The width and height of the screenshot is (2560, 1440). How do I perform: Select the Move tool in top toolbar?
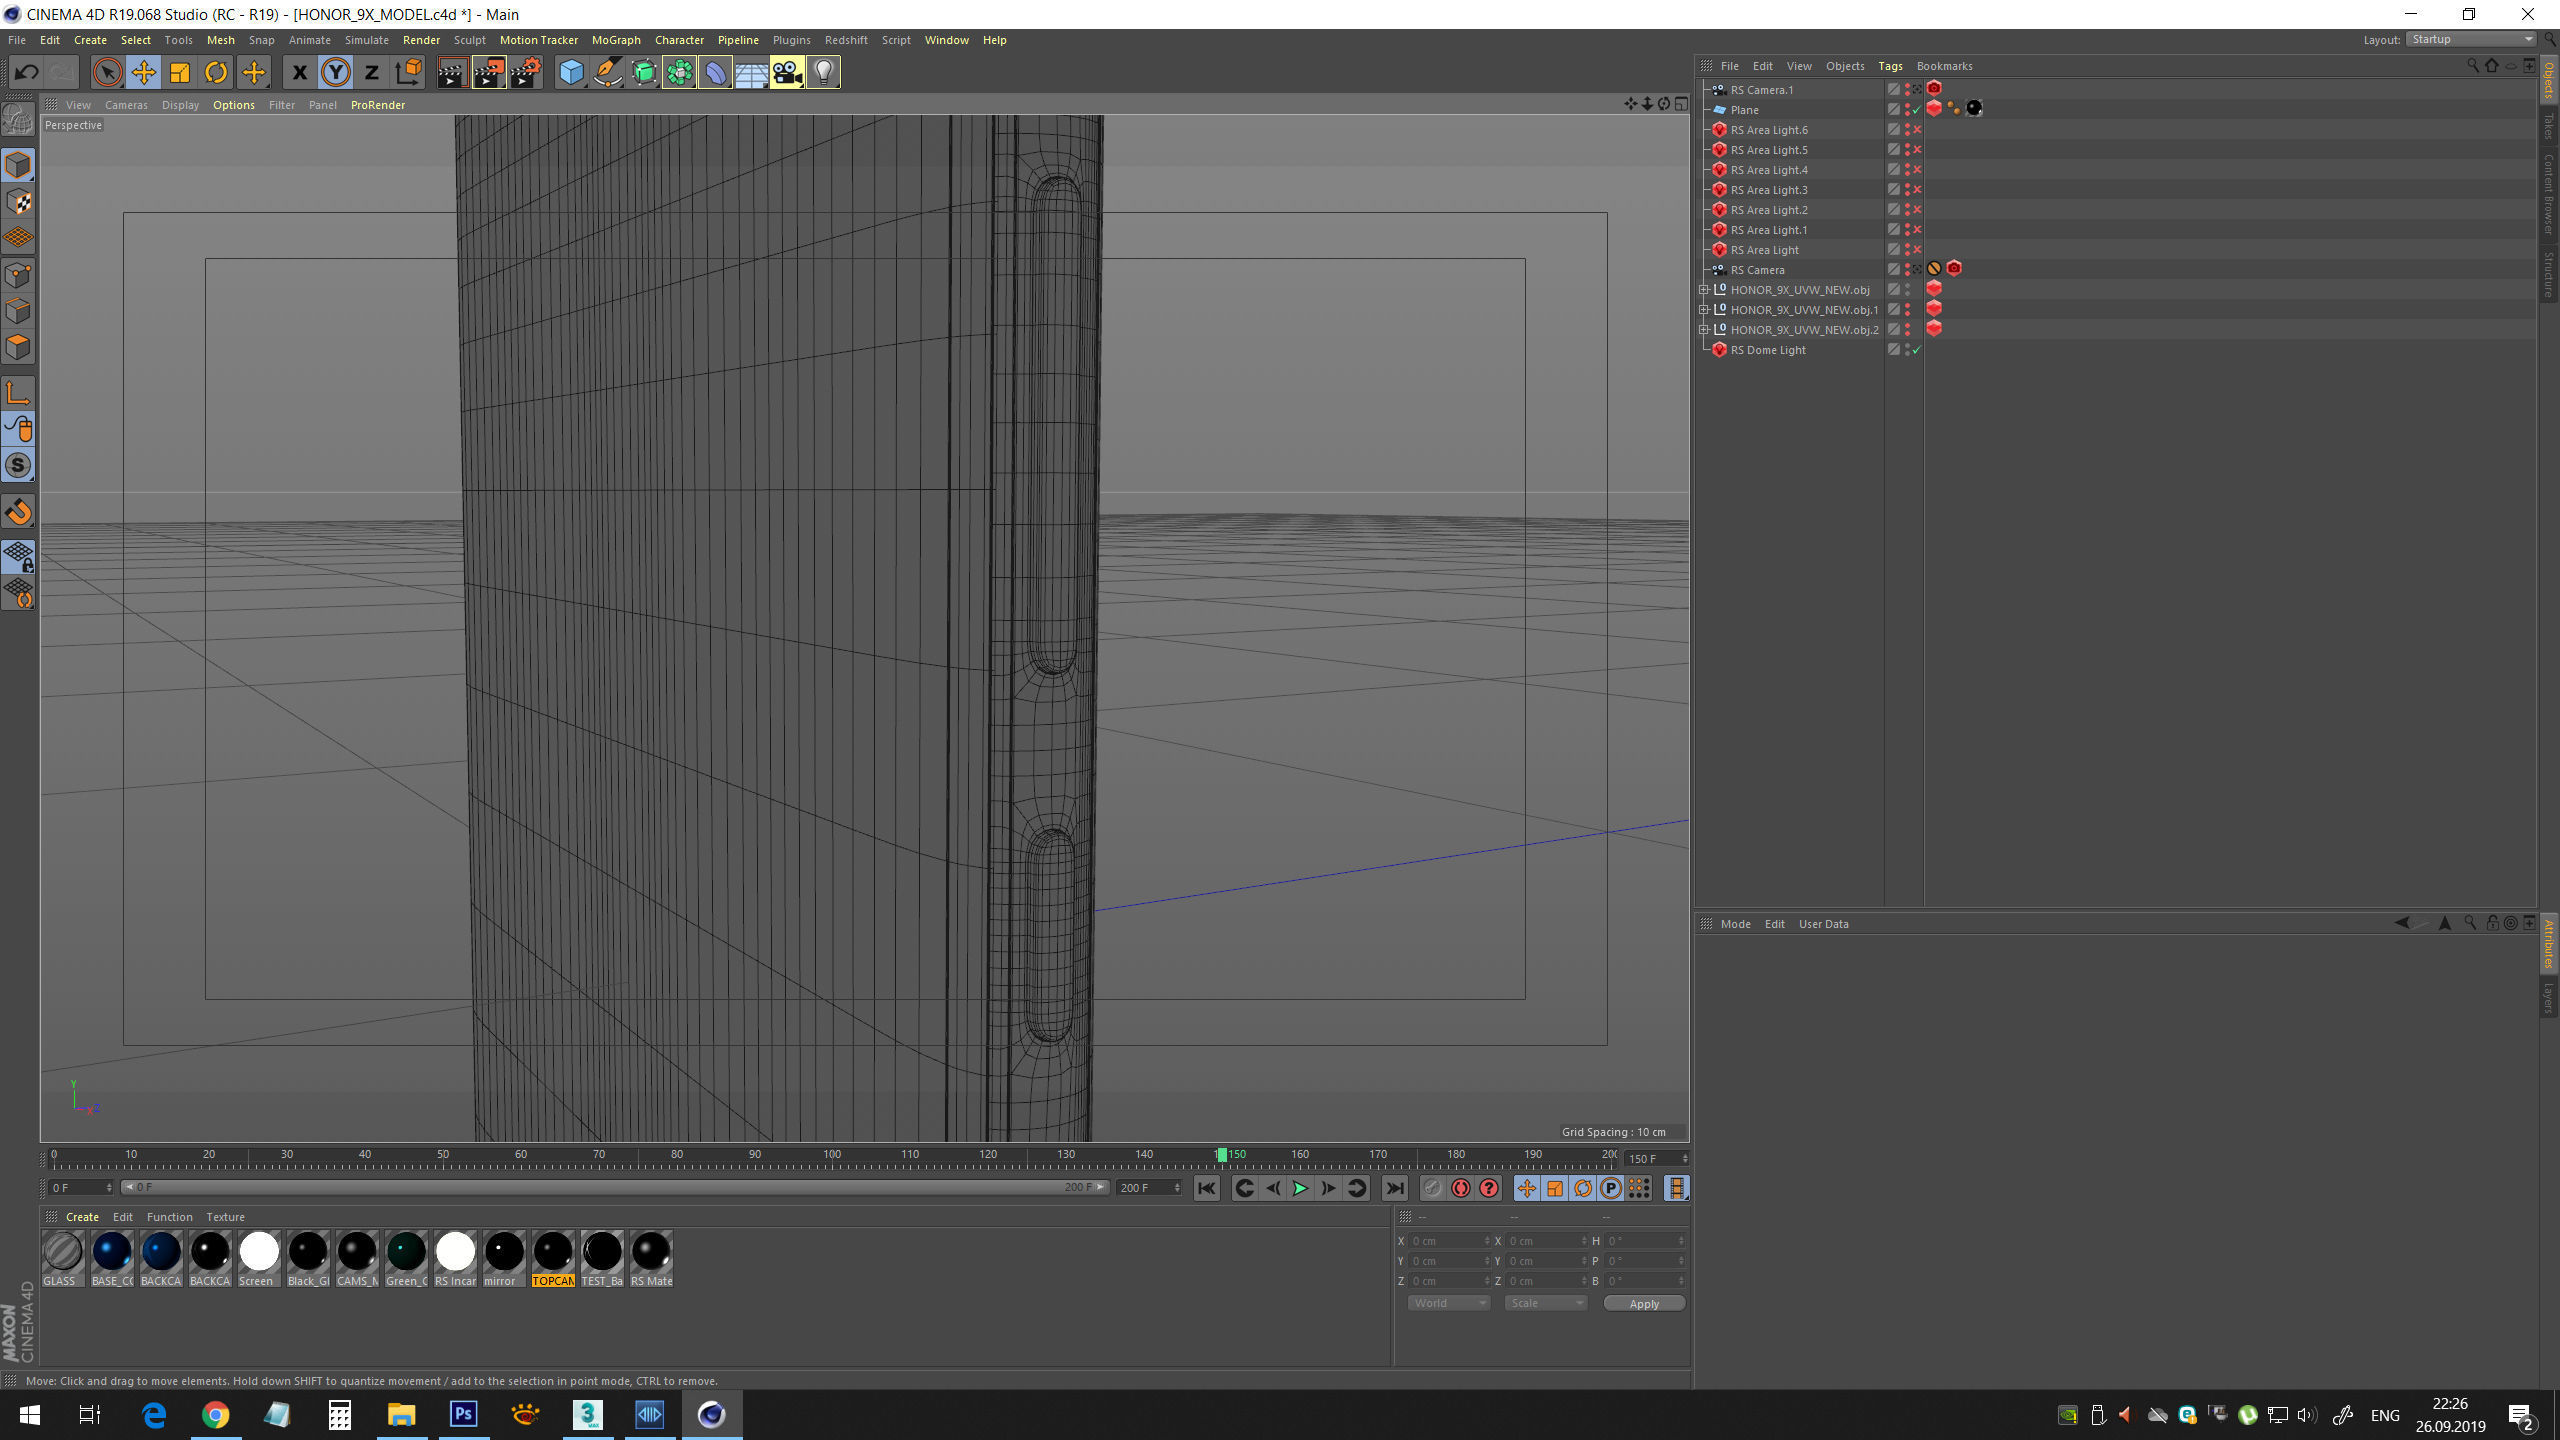pos(144,72)
